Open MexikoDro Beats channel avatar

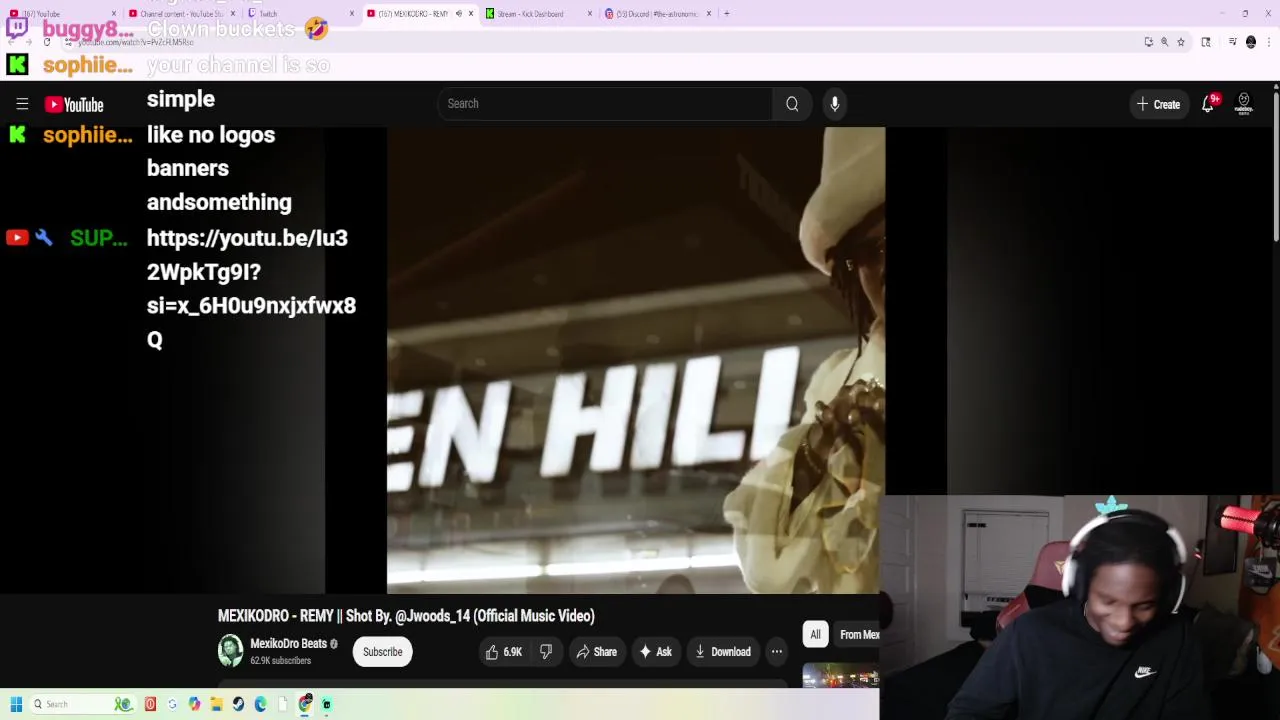pos(231,651)
